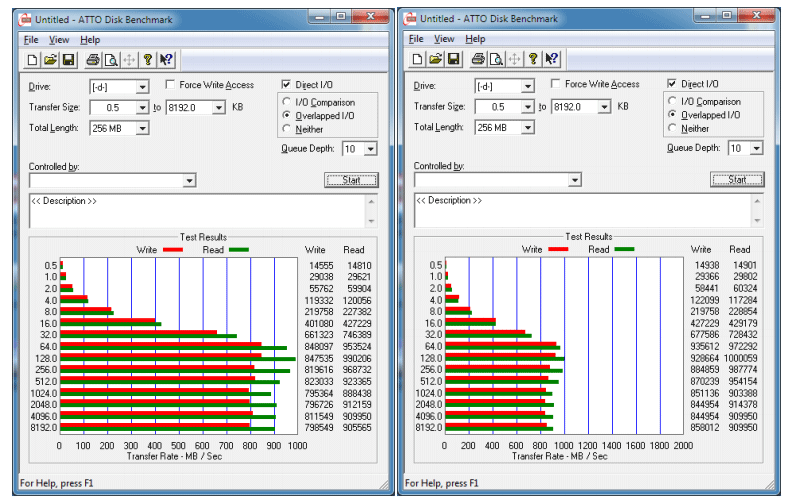This screenshot has width=788, height=504.
Task: Open Controlled by dropdown in right window
Action: pyautogui.click(x=575, y=179)
